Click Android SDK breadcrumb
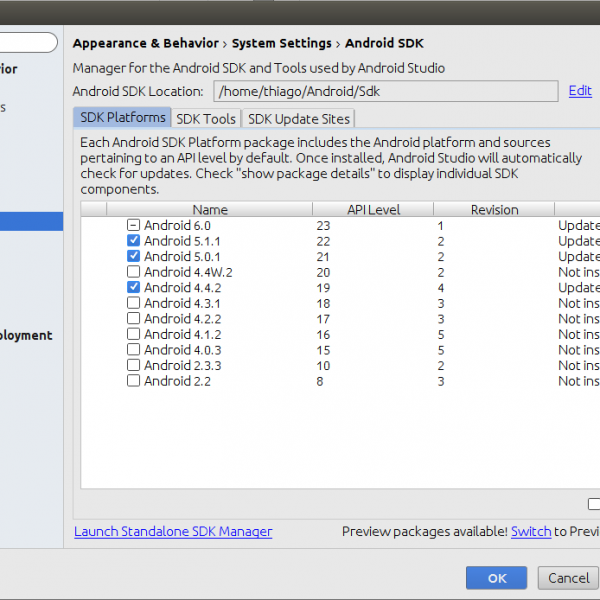600x600 pixels. (384, 43)
